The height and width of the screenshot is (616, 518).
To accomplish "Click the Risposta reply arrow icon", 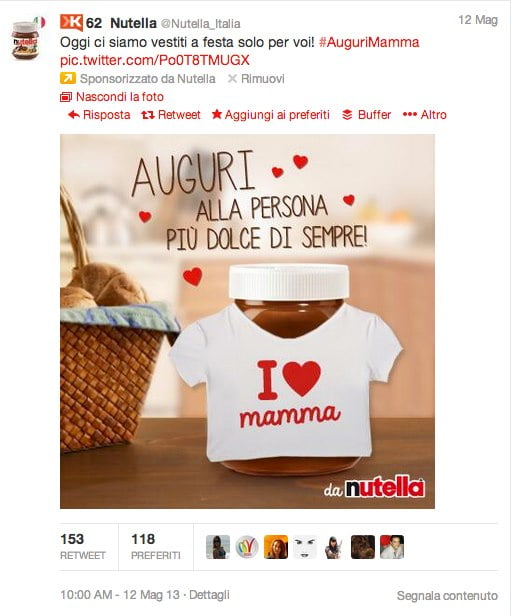I will [x=73, y=115].
